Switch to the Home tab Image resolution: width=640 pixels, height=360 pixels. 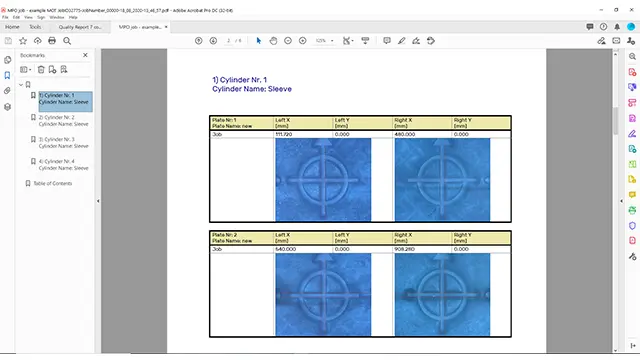pos(12,27)
